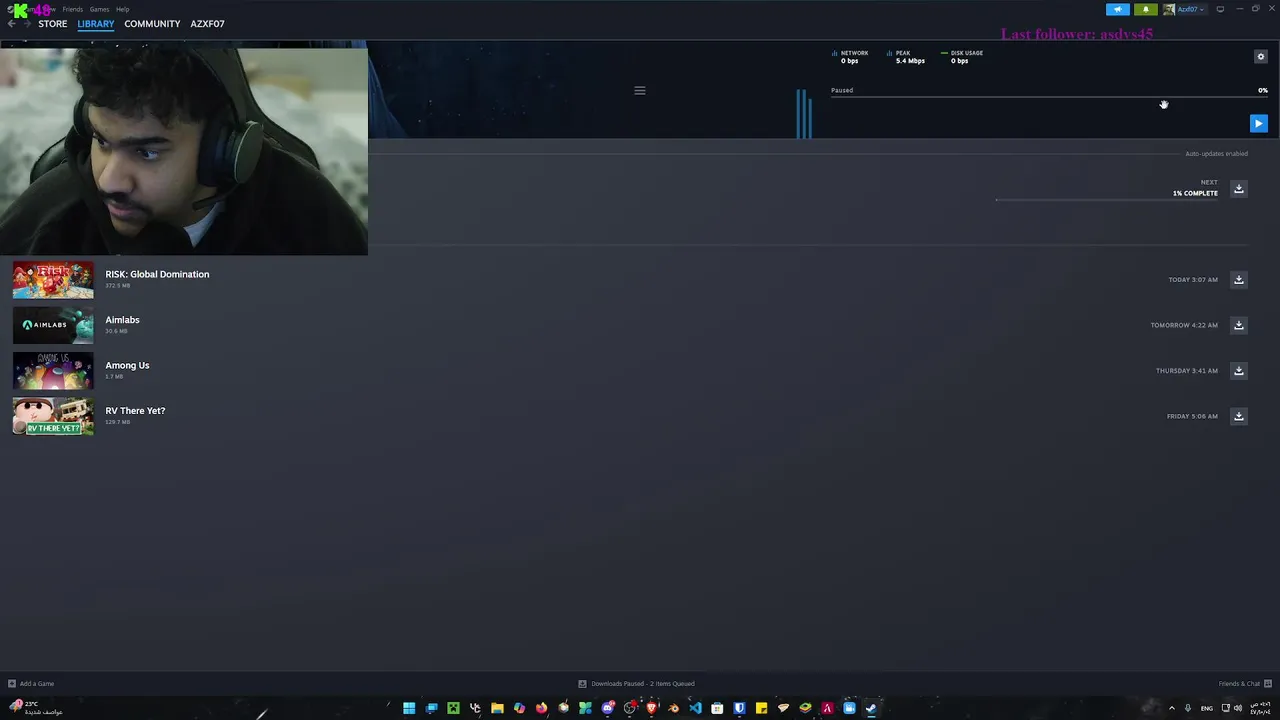Switch to Big Picture mode icon
The width and height of the screenshot is (1280, 720).
[x=1220, y=9]
